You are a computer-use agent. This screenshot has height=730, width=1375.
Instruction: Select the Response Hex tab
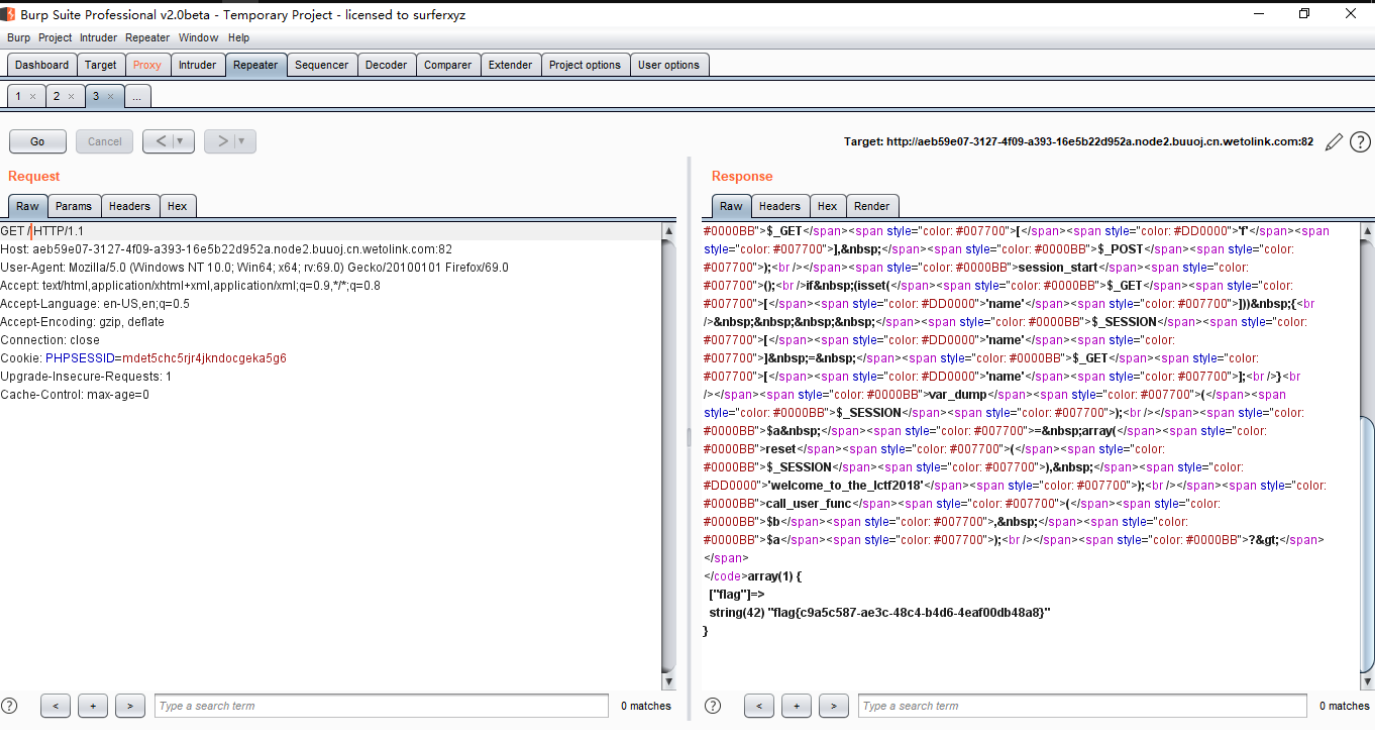click(x=827, y=206)
